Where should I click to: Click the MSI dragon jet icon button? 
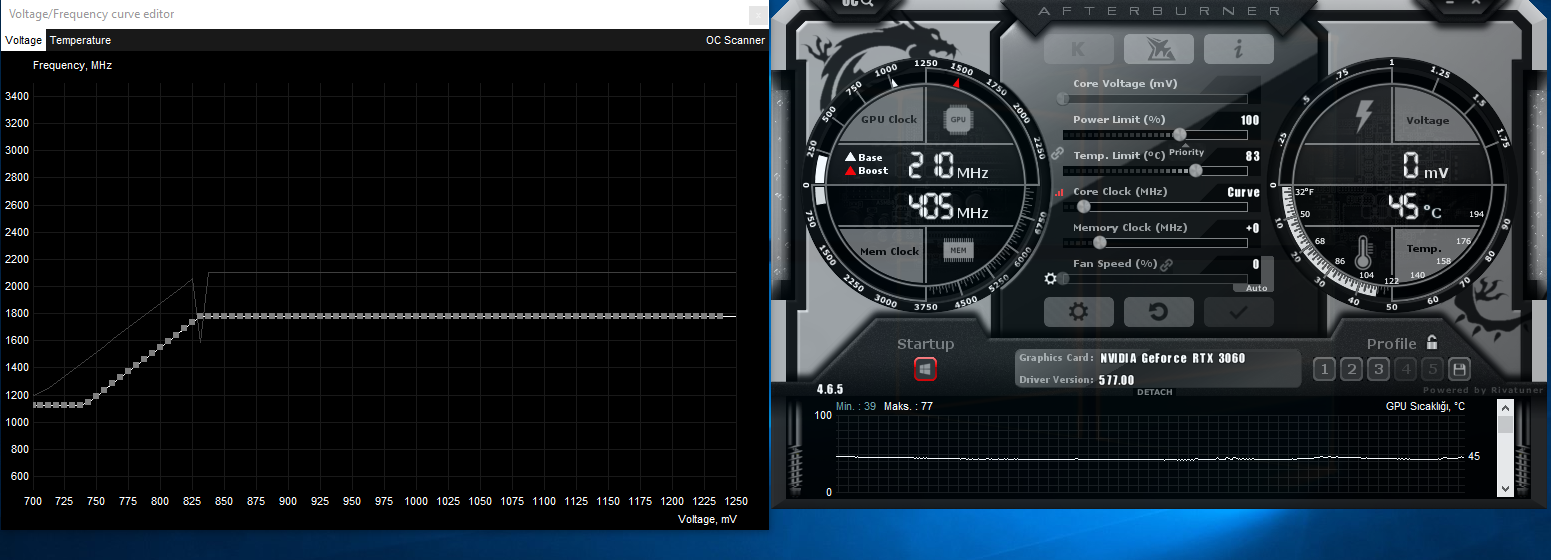coord(1158,49)
